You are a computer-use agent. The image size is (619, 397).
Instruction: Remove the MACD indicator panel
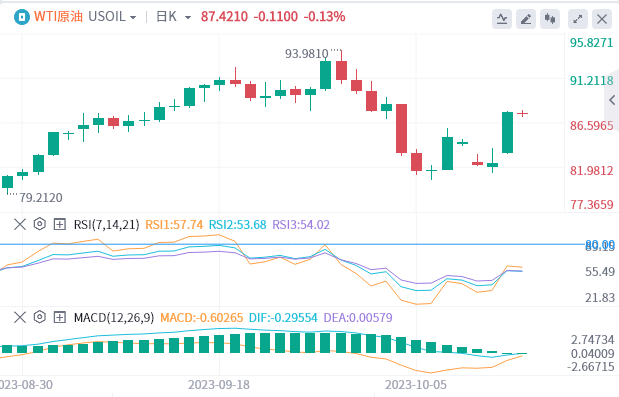[x=20, y=317]
